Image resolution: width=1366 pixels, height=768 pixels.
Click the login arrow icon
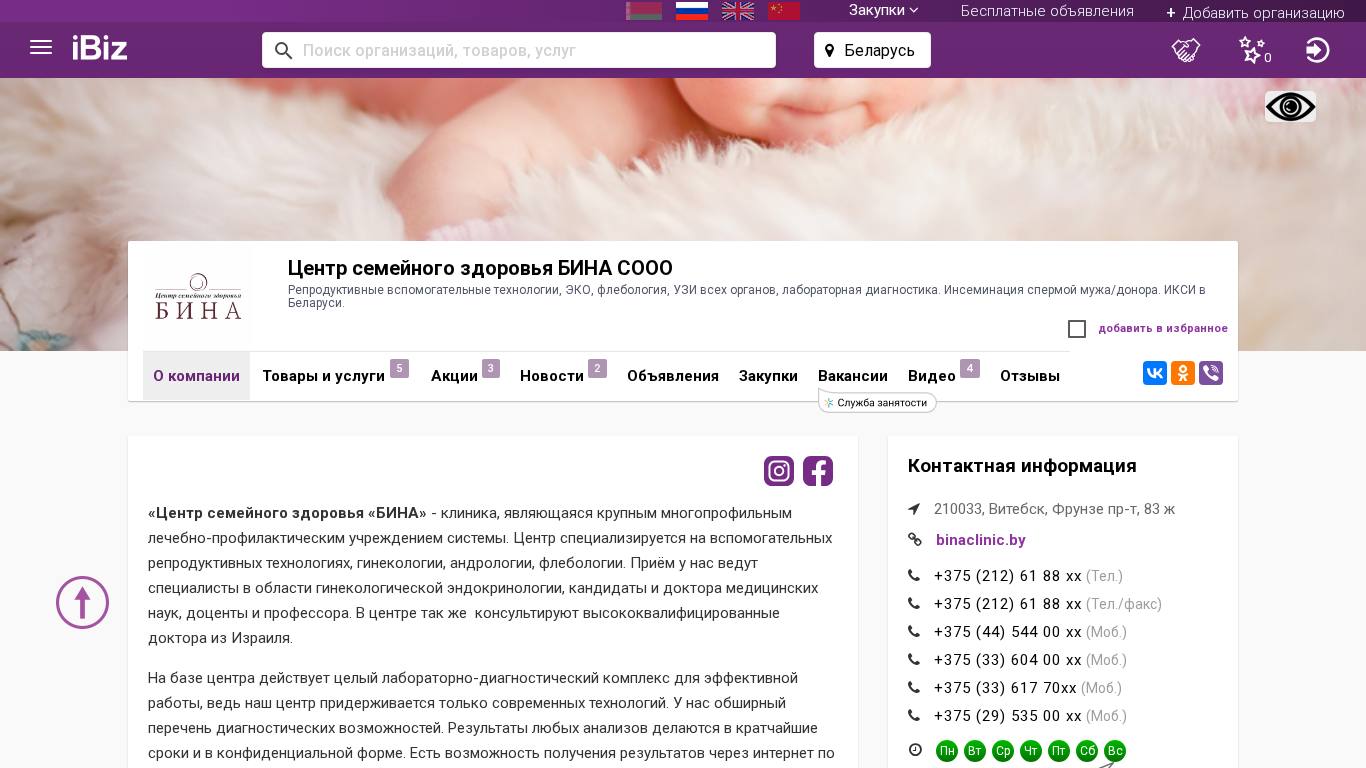tap(1318, 50)
